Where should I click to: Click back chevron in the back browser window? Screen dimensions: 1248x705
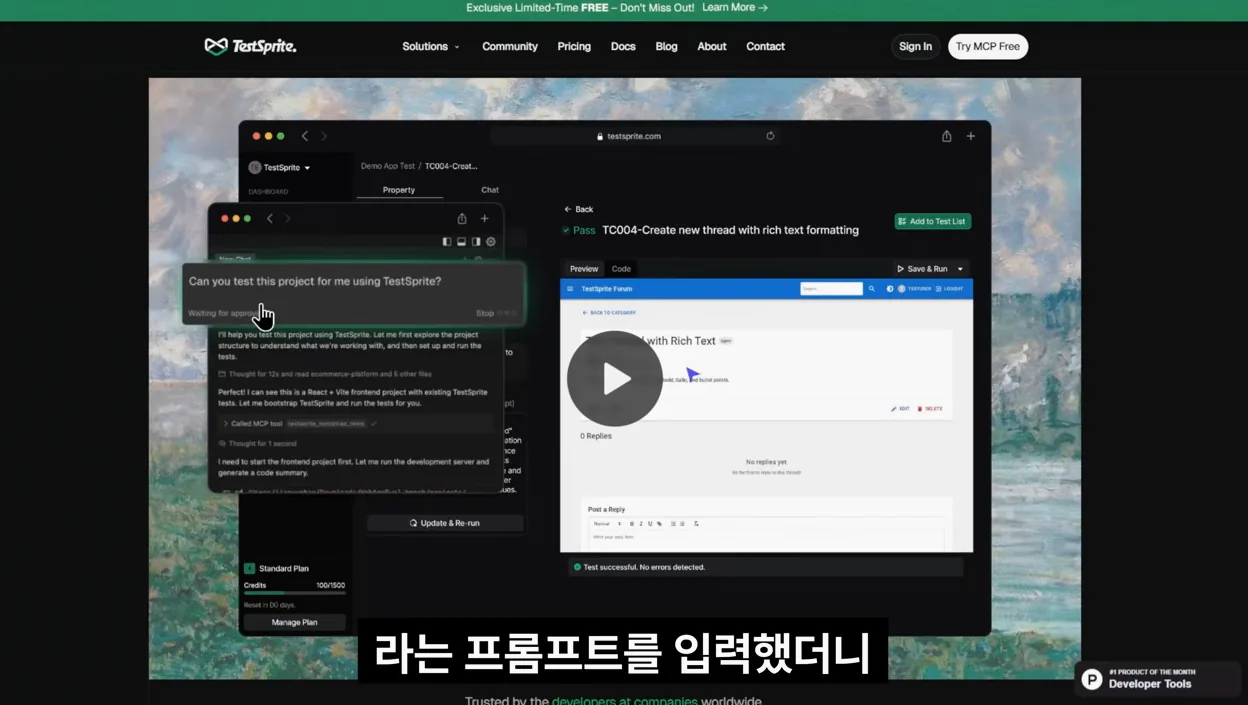tap(305, 136)
